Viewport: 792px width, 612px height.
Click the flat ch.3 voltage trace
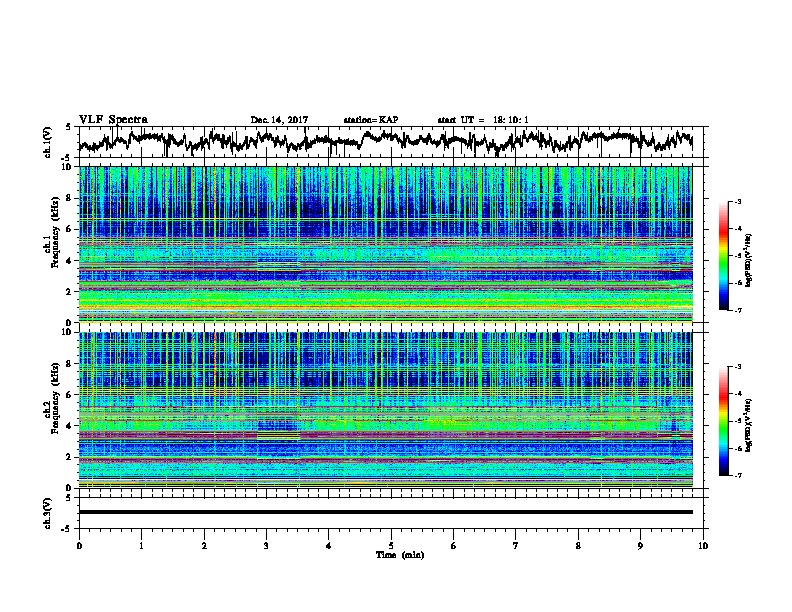point(385,512)
